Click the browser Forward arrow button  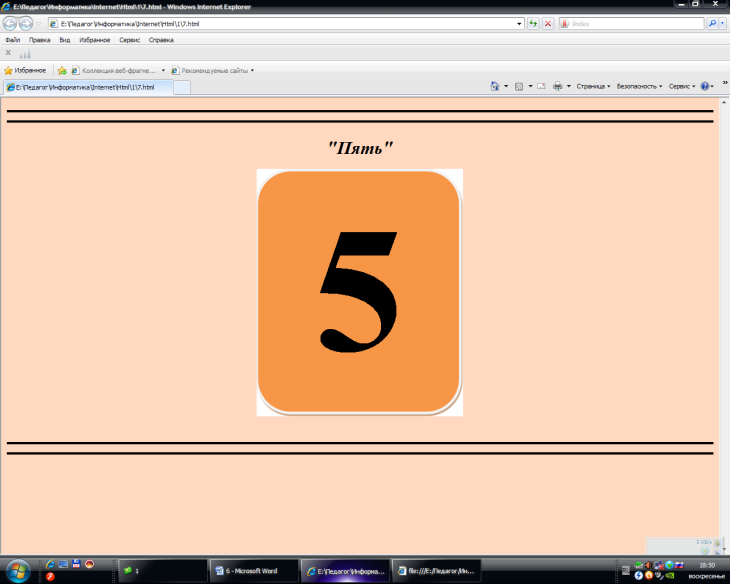[26, 23]
